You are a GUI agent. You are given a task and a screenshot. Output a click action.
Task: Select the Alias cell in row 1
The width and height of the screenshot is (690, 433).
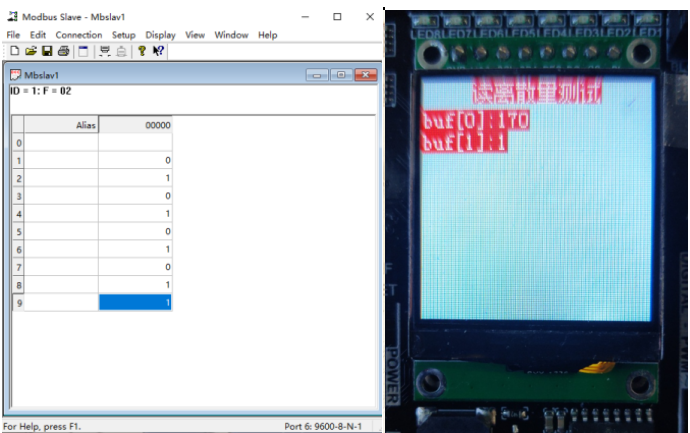[61, 160]
